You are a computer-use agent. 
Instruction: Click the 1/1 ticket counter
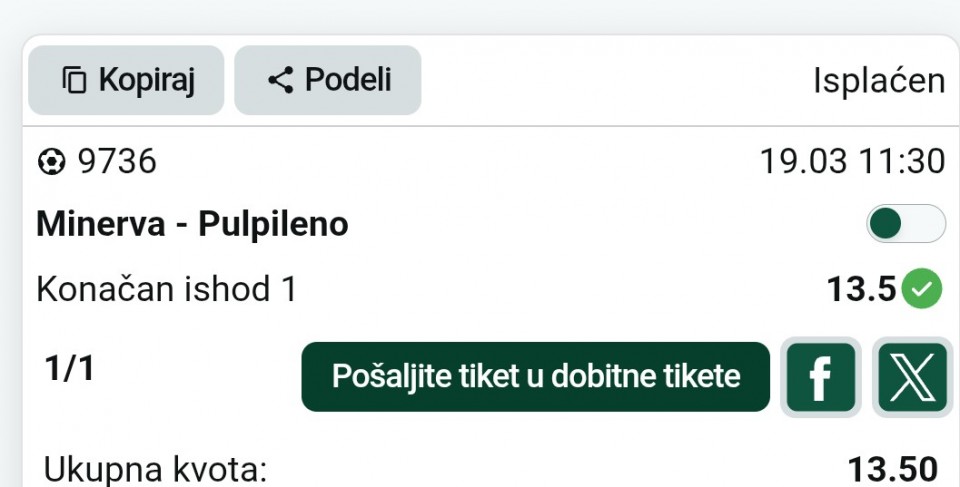(x=70, y=369)
